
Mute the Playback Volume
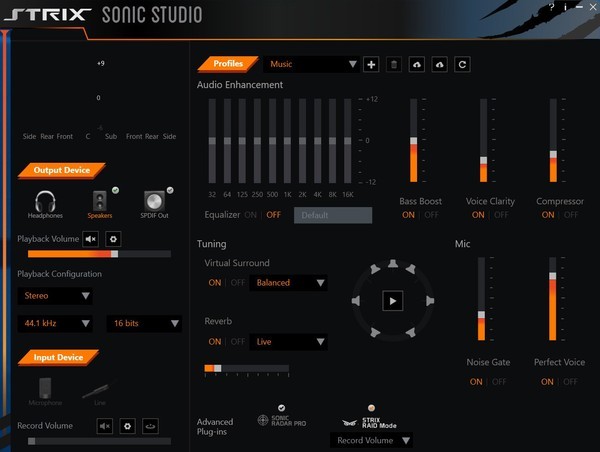click(91, 239)
